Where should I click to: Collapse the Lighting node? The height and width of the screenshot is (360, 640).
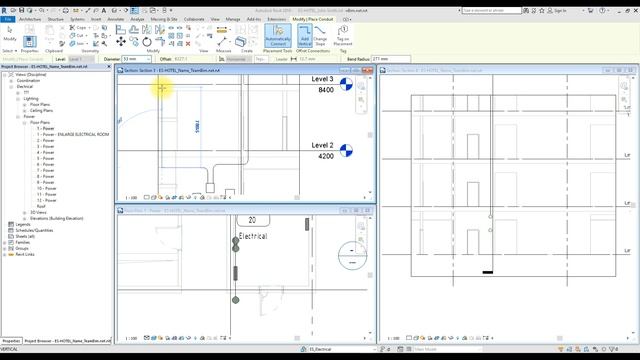(x=18, y=99)
